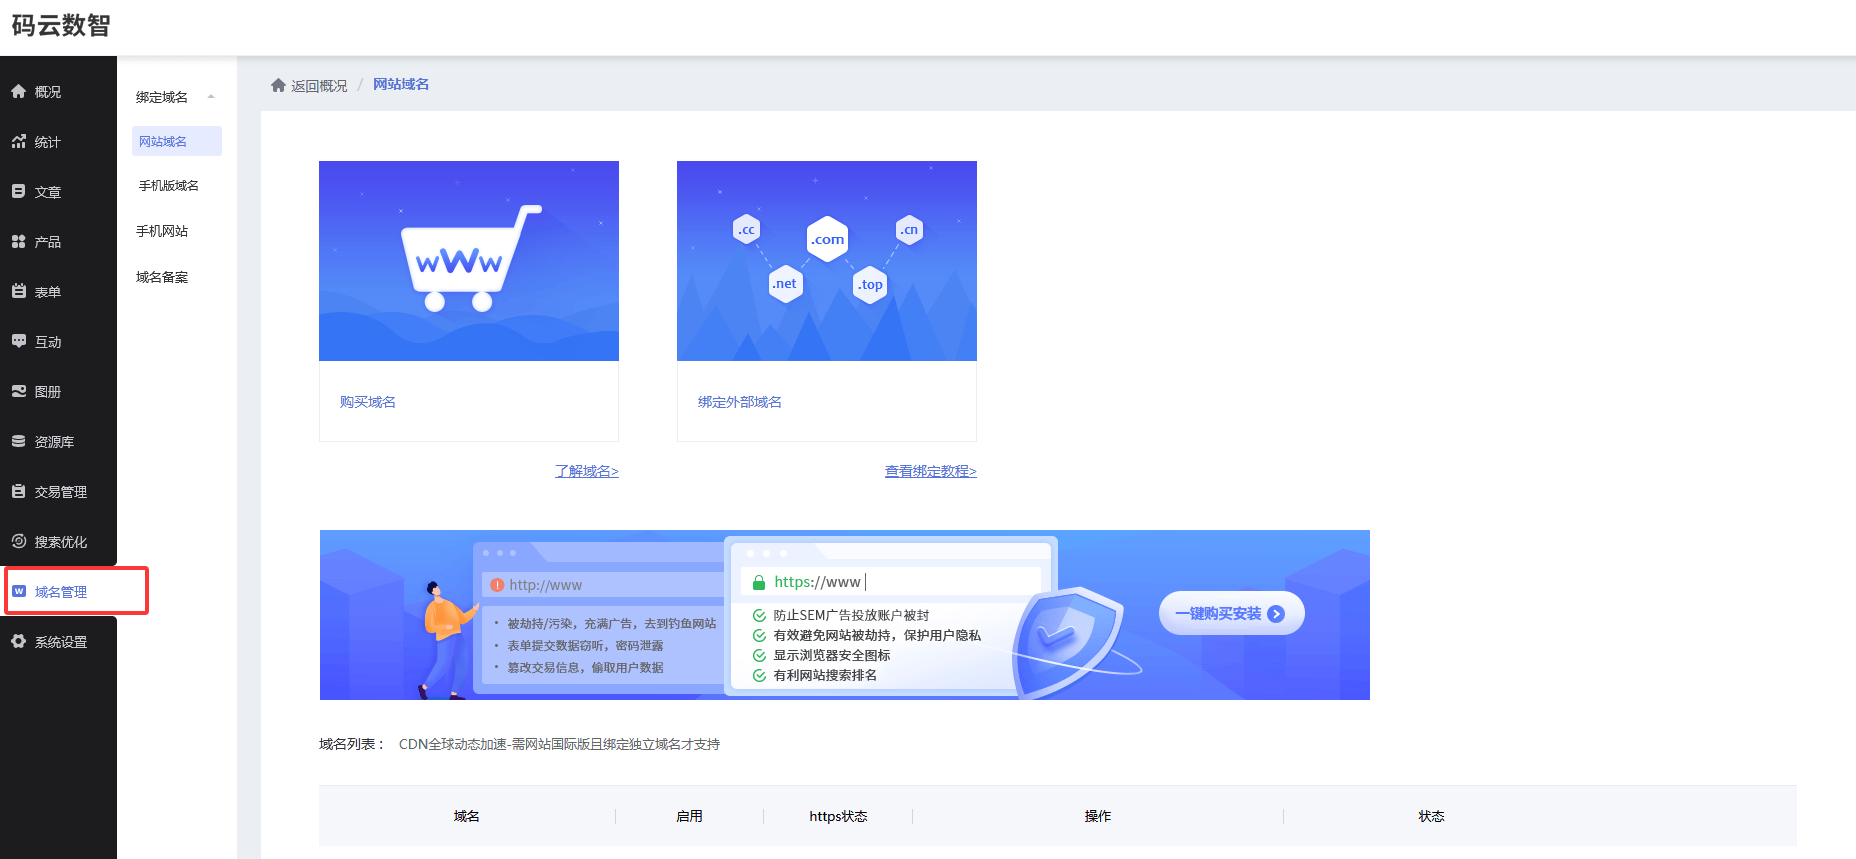Click the 操作 column header
1856x859 pixels.
[x=1098, y=816]
